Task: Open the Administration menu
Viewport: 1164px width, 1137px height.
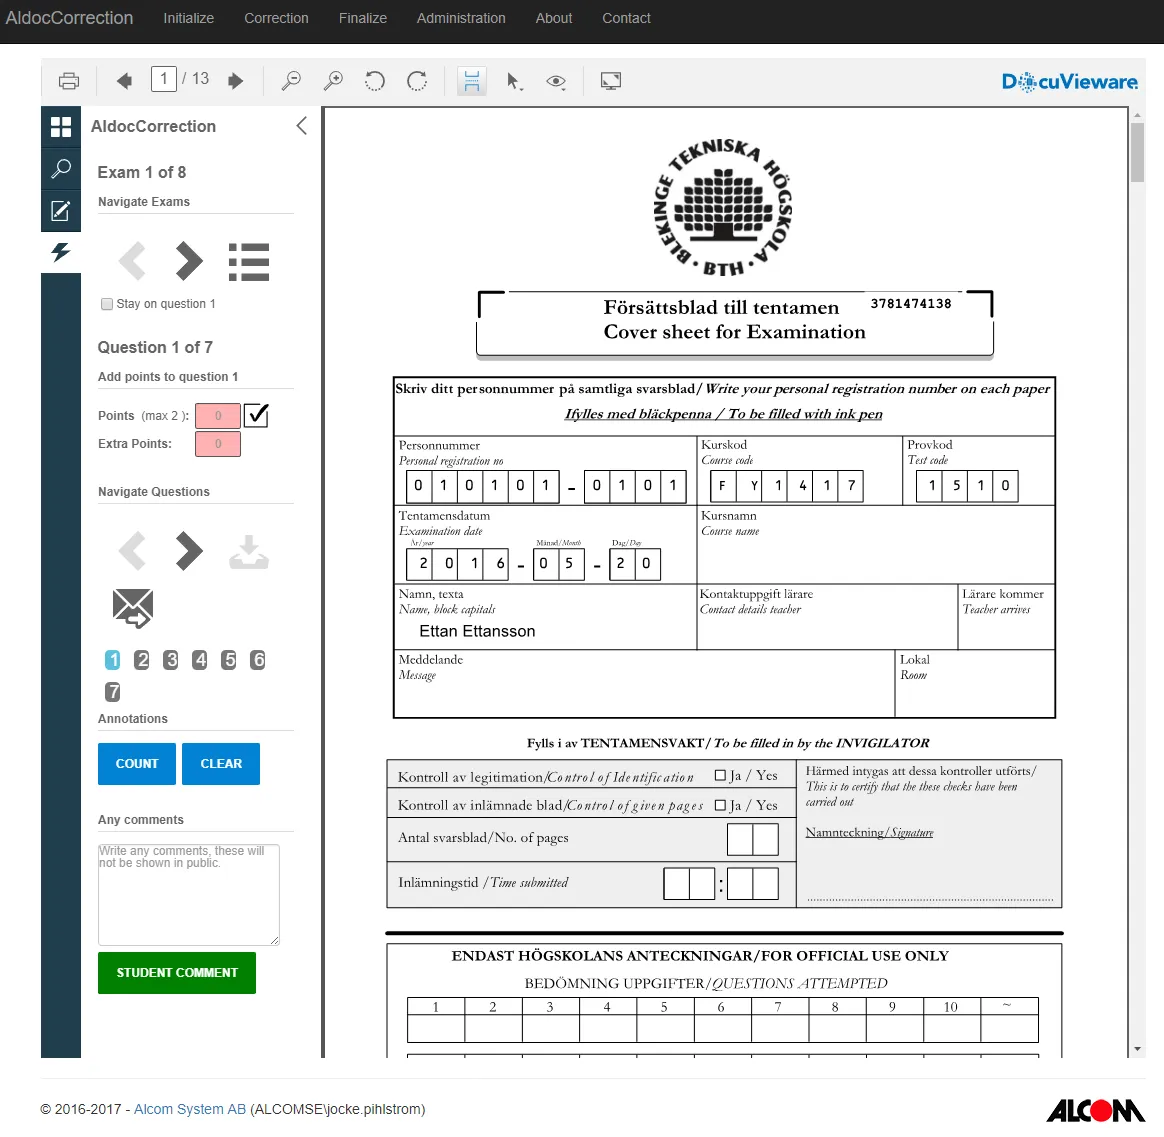Action: (x=461, y=19)
